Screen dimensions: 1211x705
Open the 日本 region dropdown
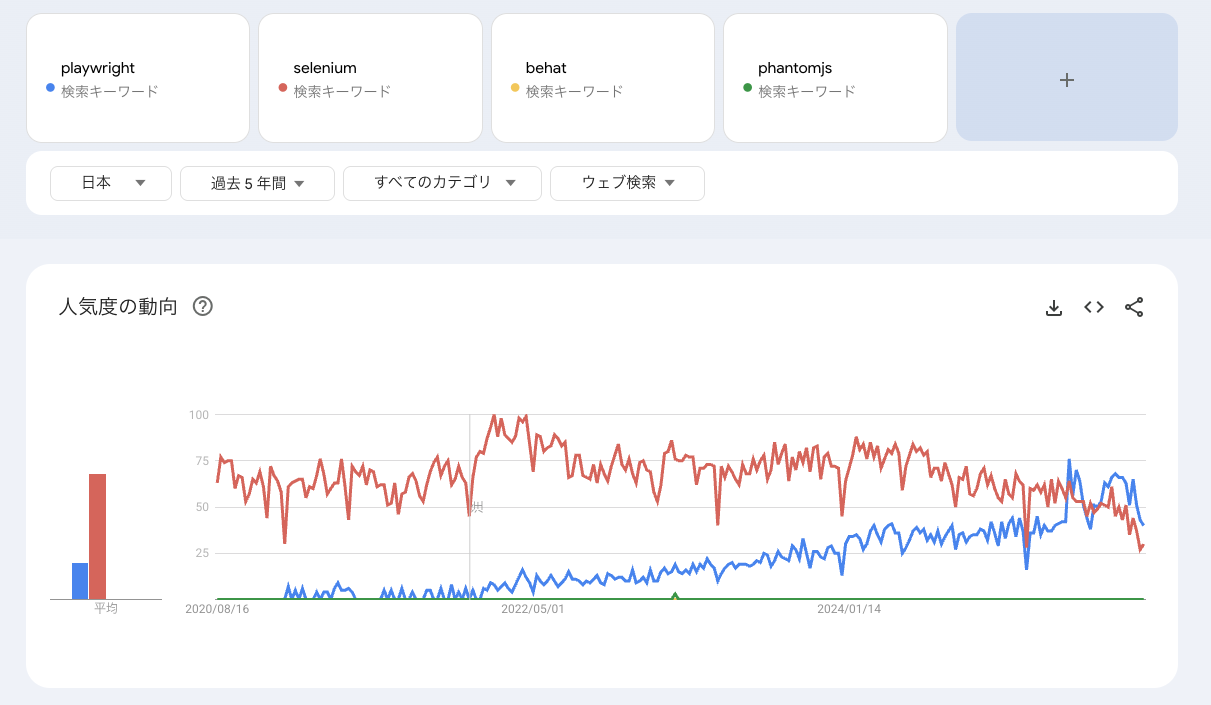[111, 183]
